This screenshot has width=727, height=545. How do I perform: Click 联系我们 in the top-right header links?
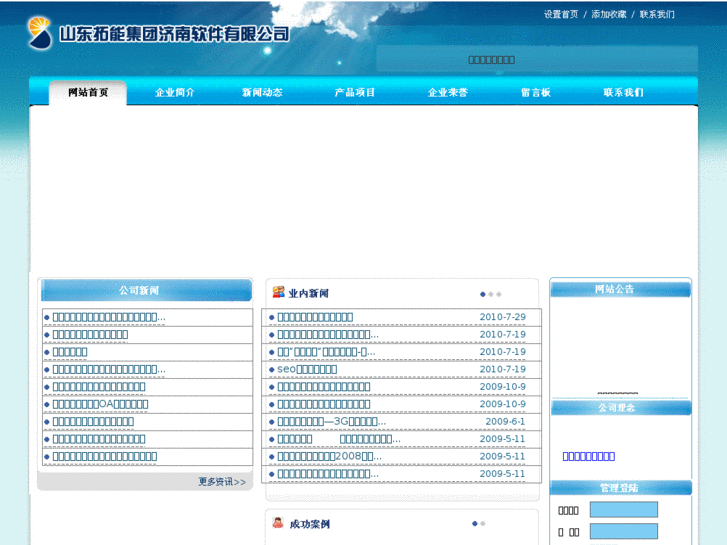[657, 14]
